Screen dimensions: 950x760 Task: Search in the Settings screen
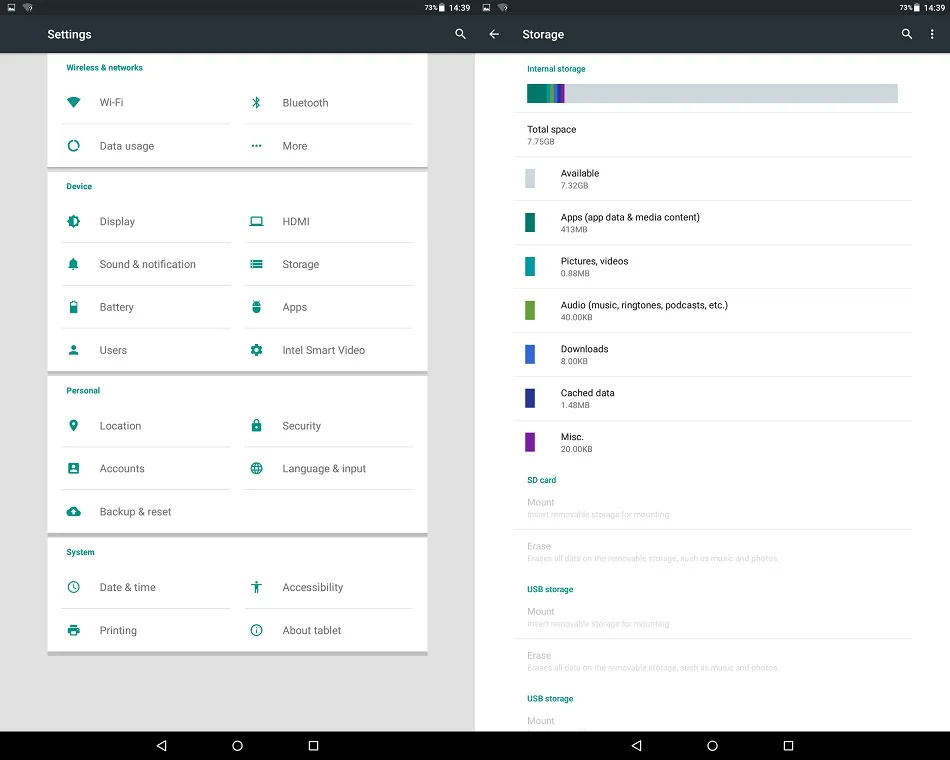[x=460, y=34]
